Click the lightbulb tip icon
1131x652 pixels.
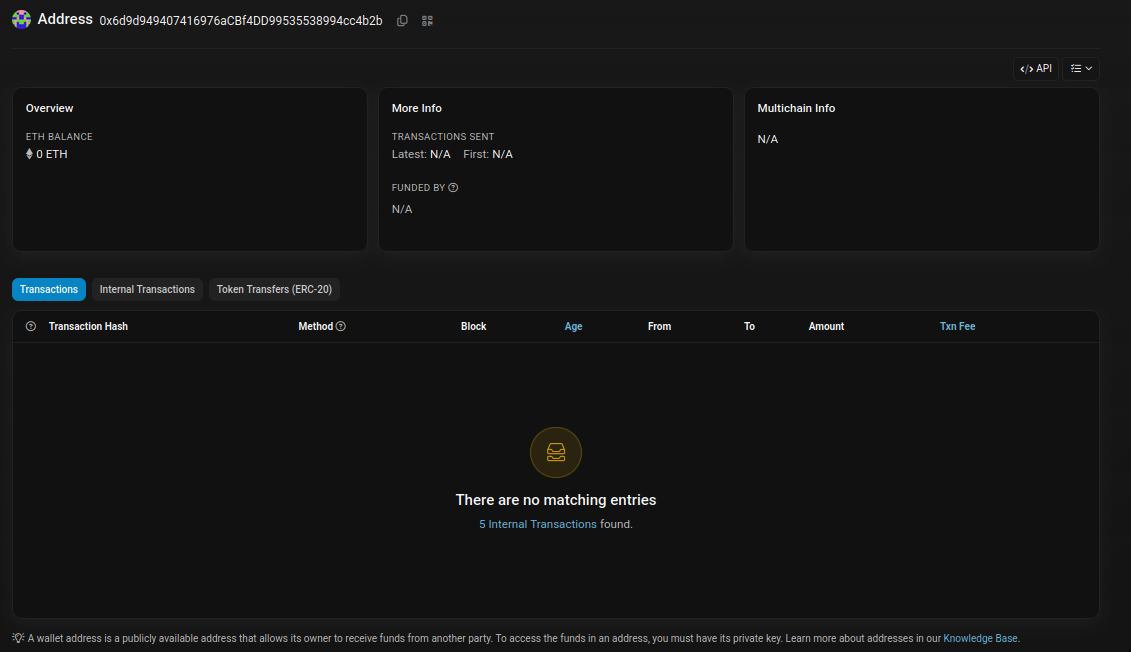(x=18, y=638)
